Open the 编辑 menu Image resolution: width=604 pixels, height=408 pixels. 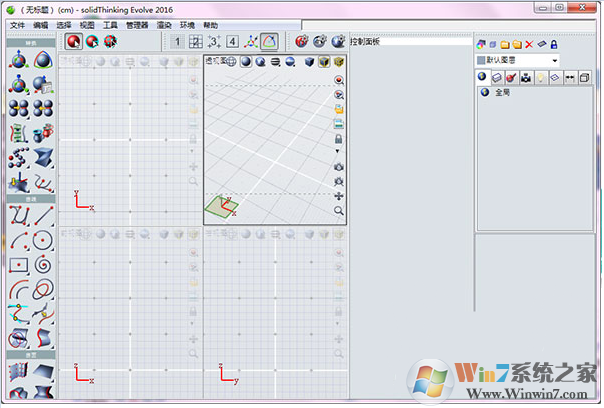click(x=40, y=25)
